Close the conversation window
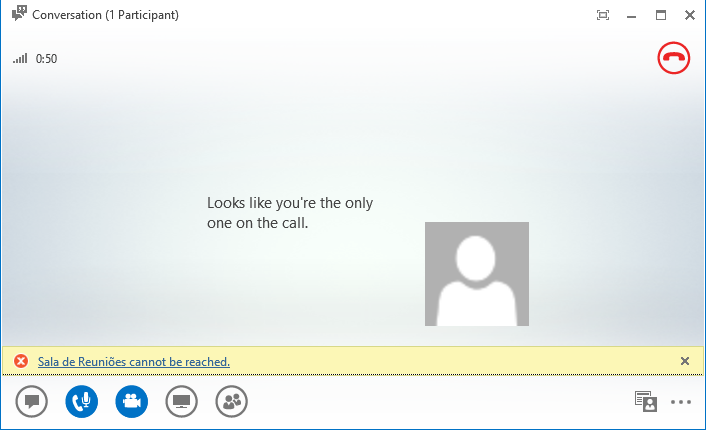The width and height of the screenshot is (706, 430). (x=690, y=15)
